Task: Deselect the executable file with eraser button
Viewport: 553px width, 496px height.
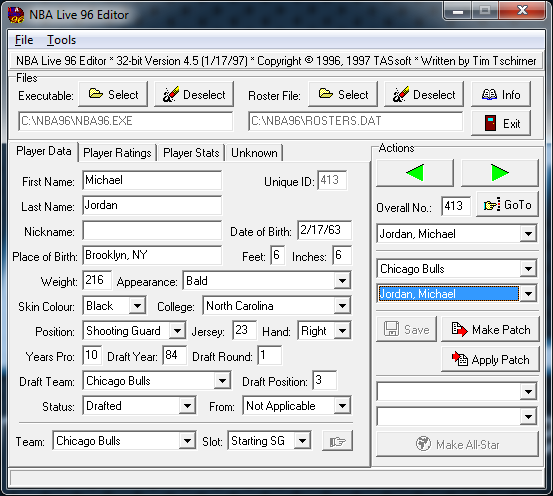Action: click(x=194, y=94)
